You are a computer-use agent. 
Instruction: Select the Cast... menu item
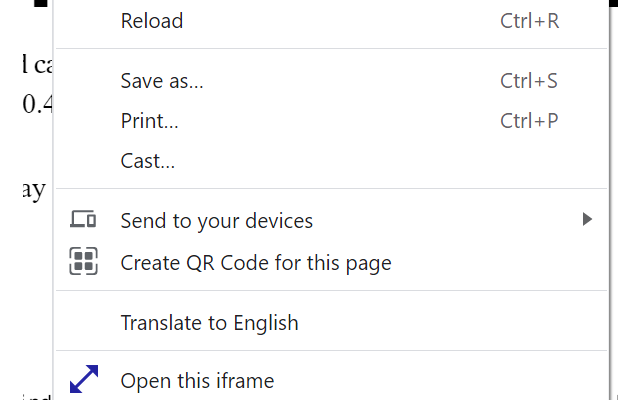point(147,161)
